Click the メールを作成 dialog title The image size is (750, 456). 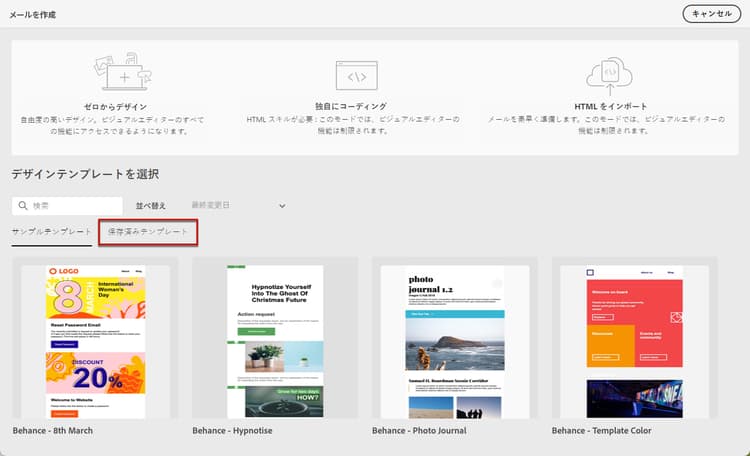(33, 15)
